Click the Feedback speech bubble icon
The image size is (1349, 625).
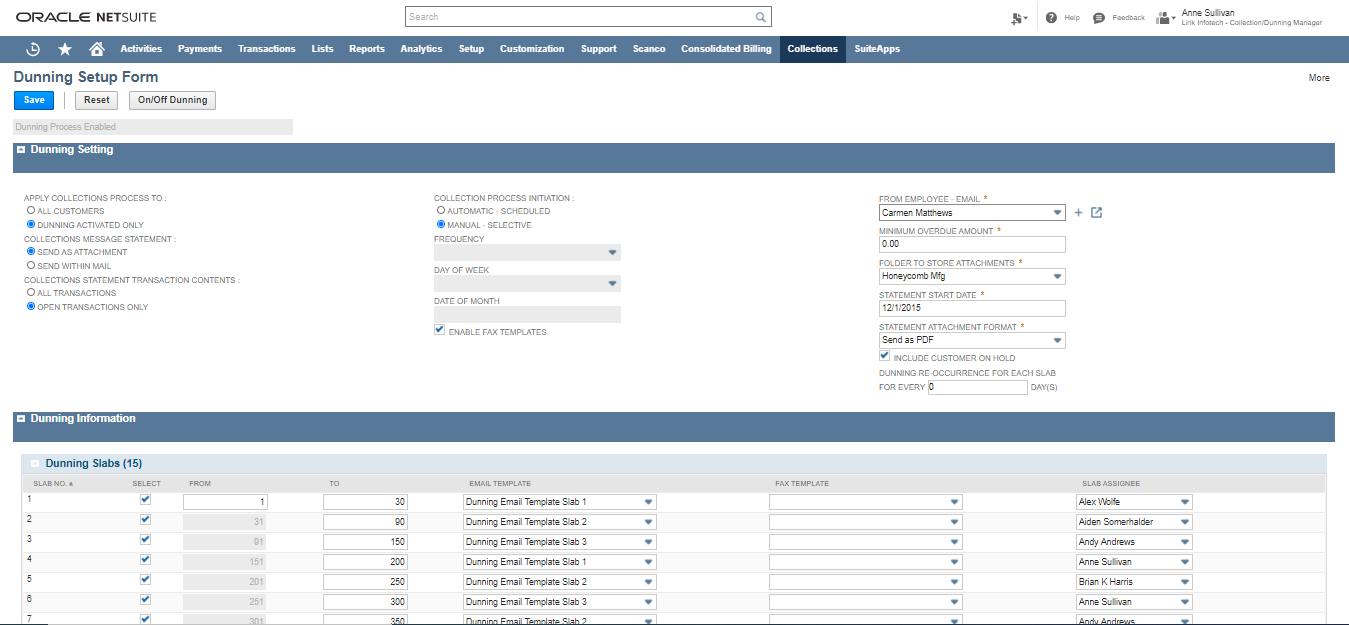[x=1099, y=18]
